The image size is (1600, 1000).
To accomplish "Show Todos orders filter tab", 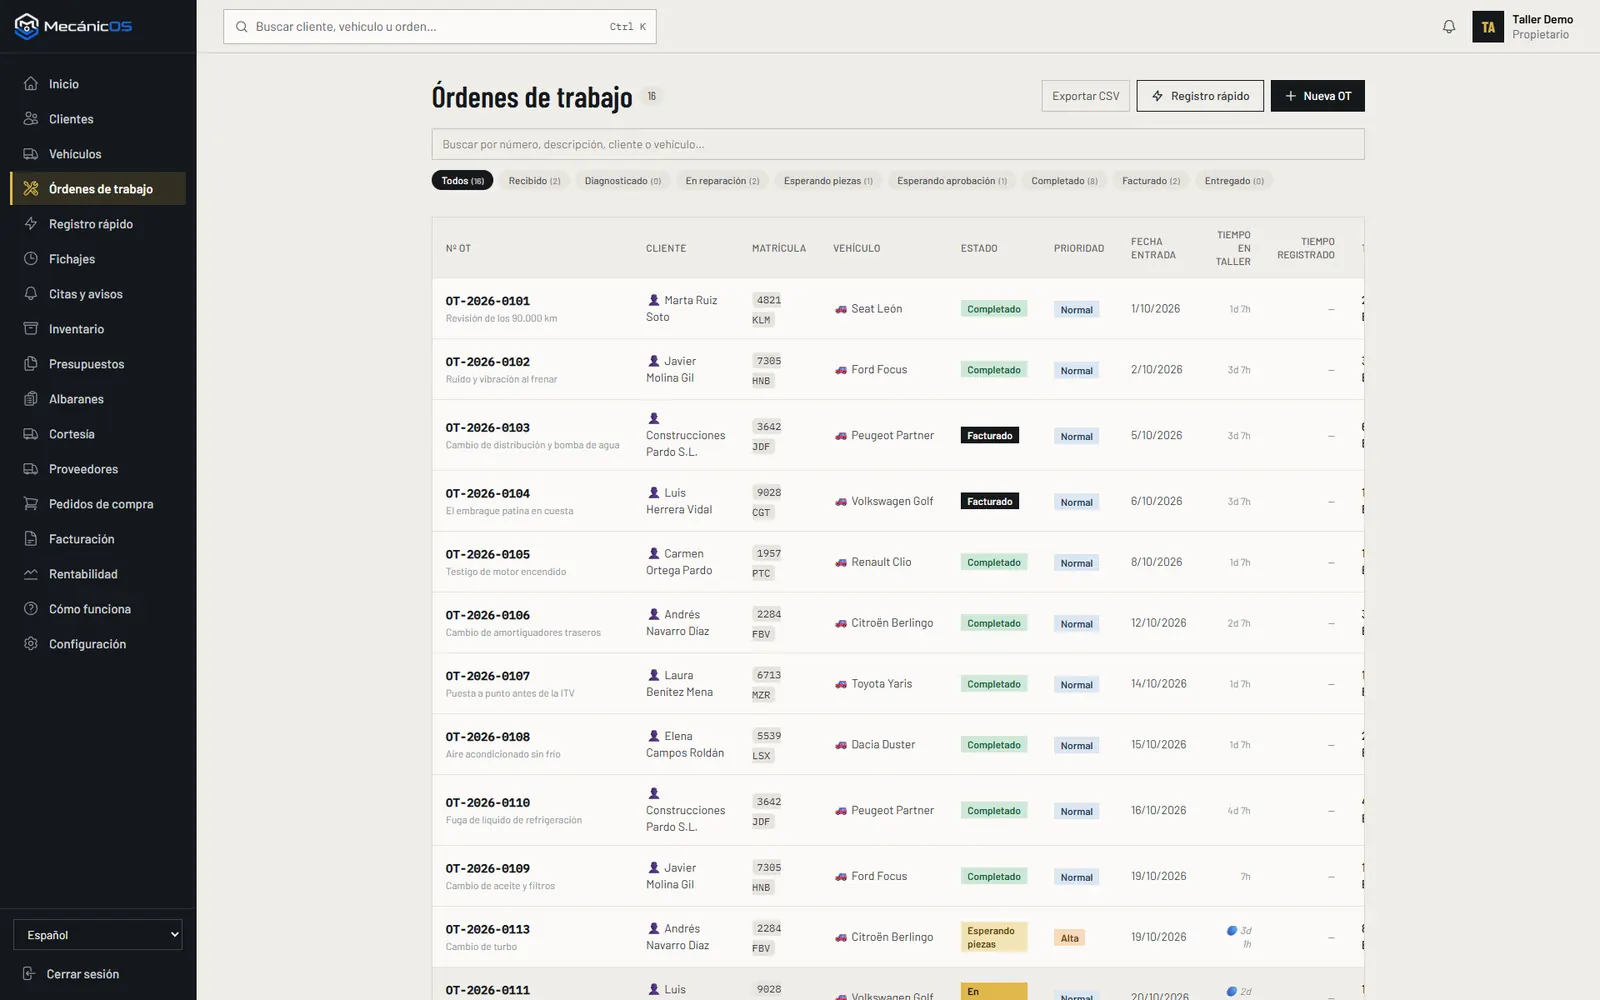I will click(x=462, y=181).
